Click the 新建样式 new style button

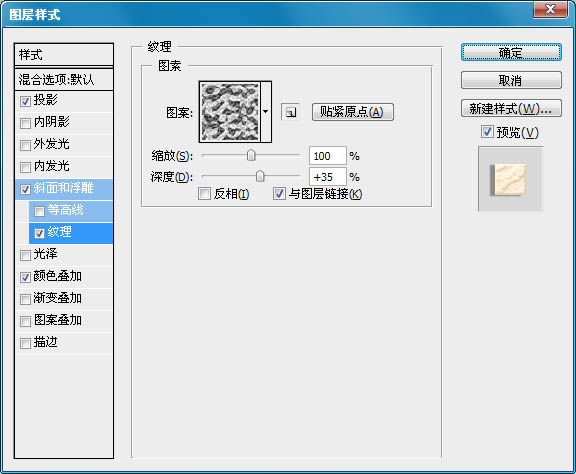pyautogui.click(x=511, y=108)
